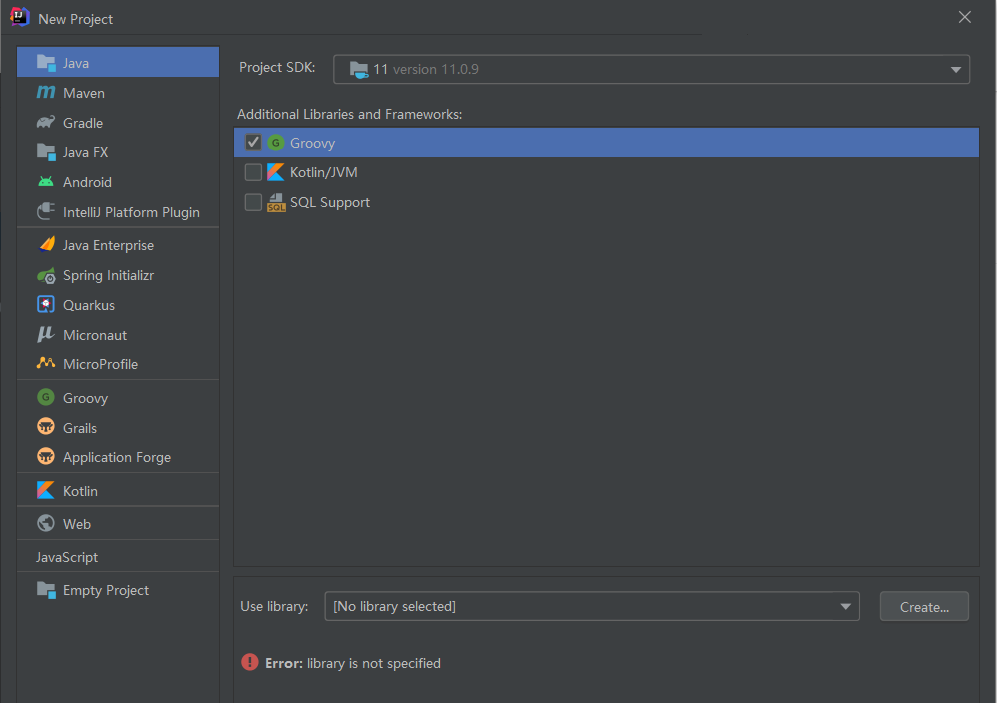The width and height of the screenshot is (997, 703).
Task: Click the '11 version 11.0.9' SDK text
Action: pos(426,69)
